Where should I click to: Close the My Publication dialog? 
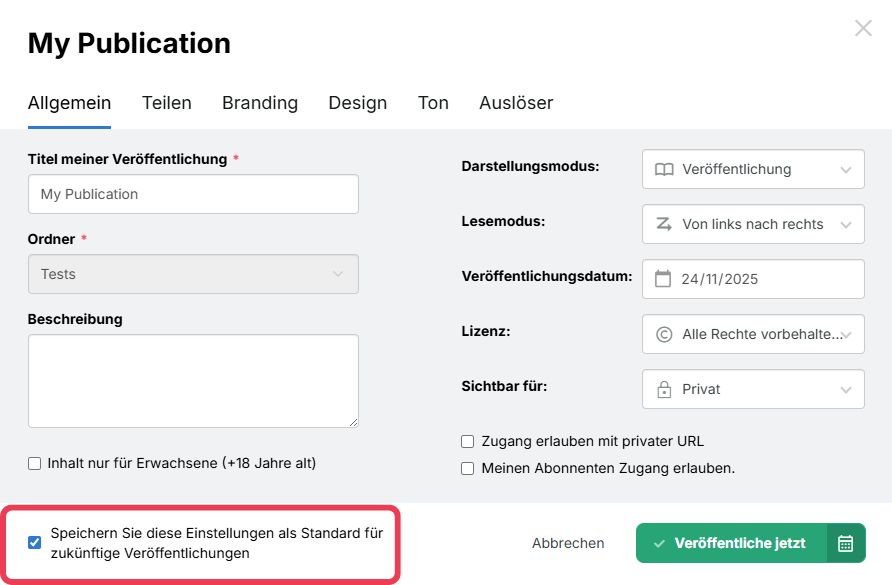coord(863,28)
